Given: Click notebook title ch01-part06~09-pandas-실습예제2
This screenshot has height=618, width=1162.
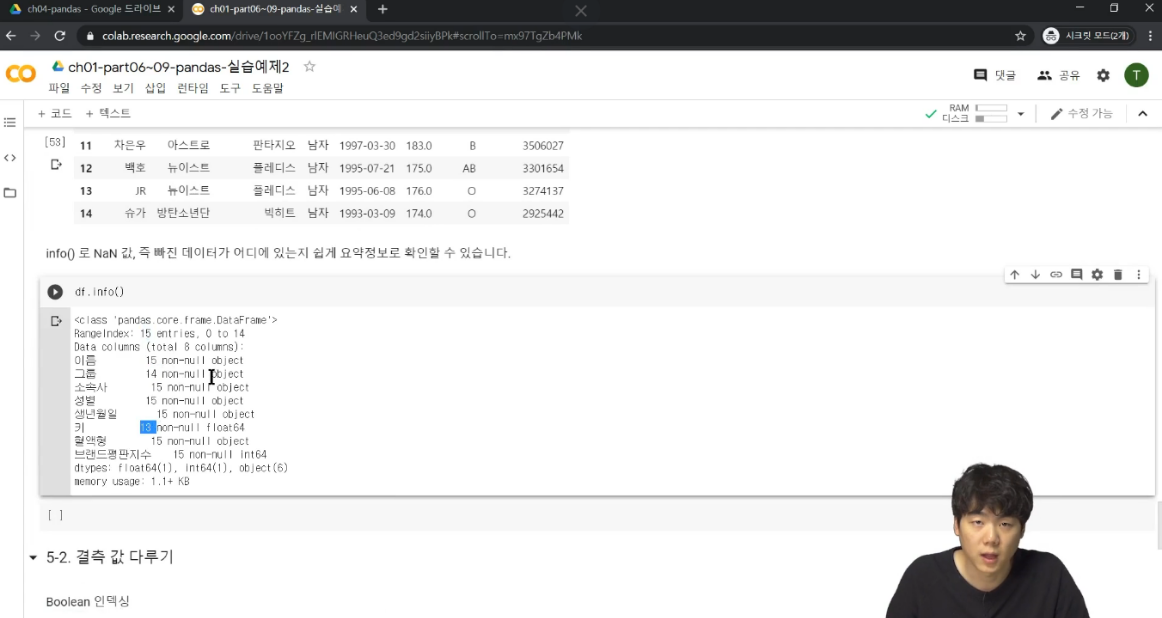Looking at the screenshot, I should 179,67.
